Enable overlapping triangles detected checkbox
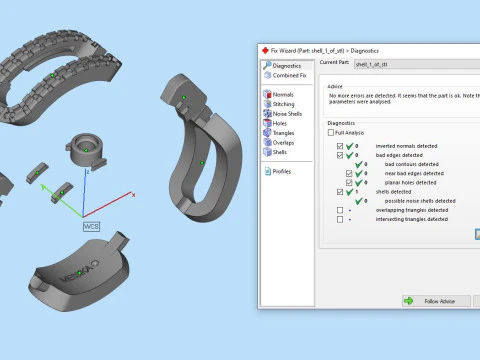480x360 pixels. pyautogui.click(x=340, y=210)
